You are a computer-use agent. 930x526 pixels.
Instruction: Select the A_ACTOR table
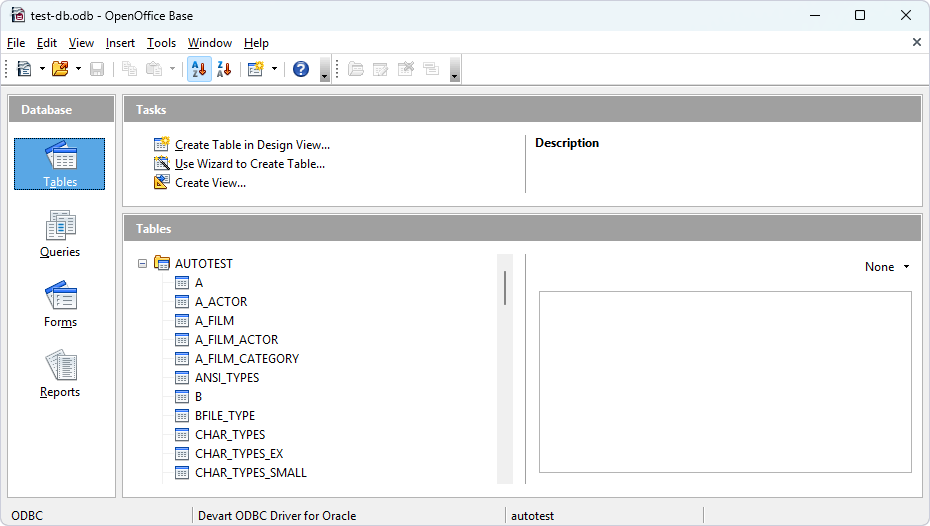pos(221,302)
